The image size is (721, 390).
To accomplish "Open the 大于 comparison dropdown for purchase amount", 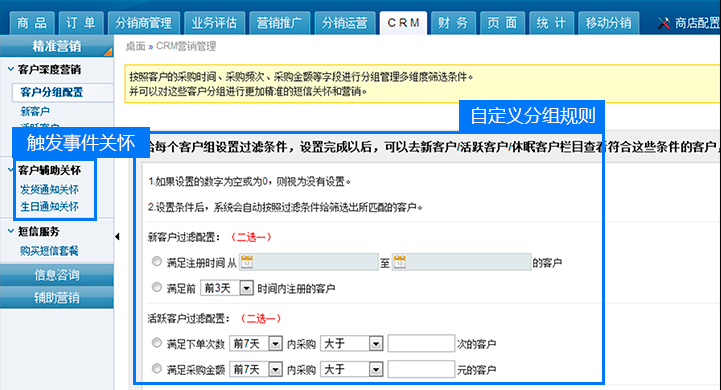I will pos(351,369).
